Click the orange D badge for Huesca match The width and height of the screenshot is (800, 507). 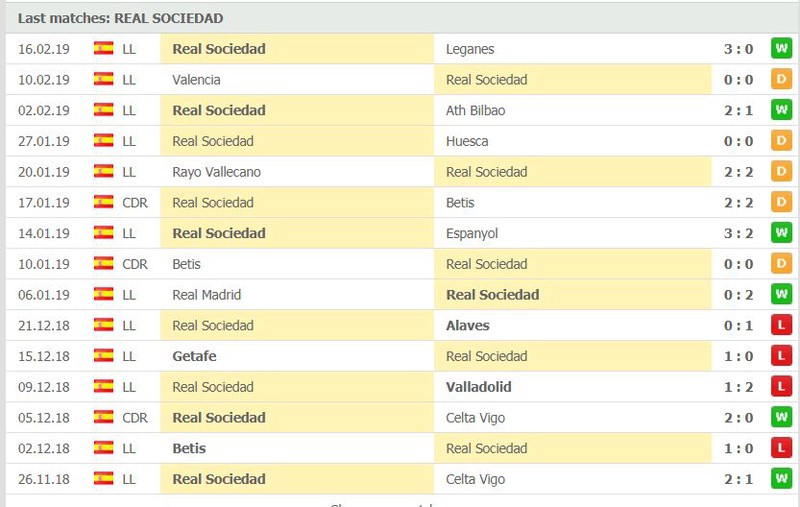[x=781, y=141]
